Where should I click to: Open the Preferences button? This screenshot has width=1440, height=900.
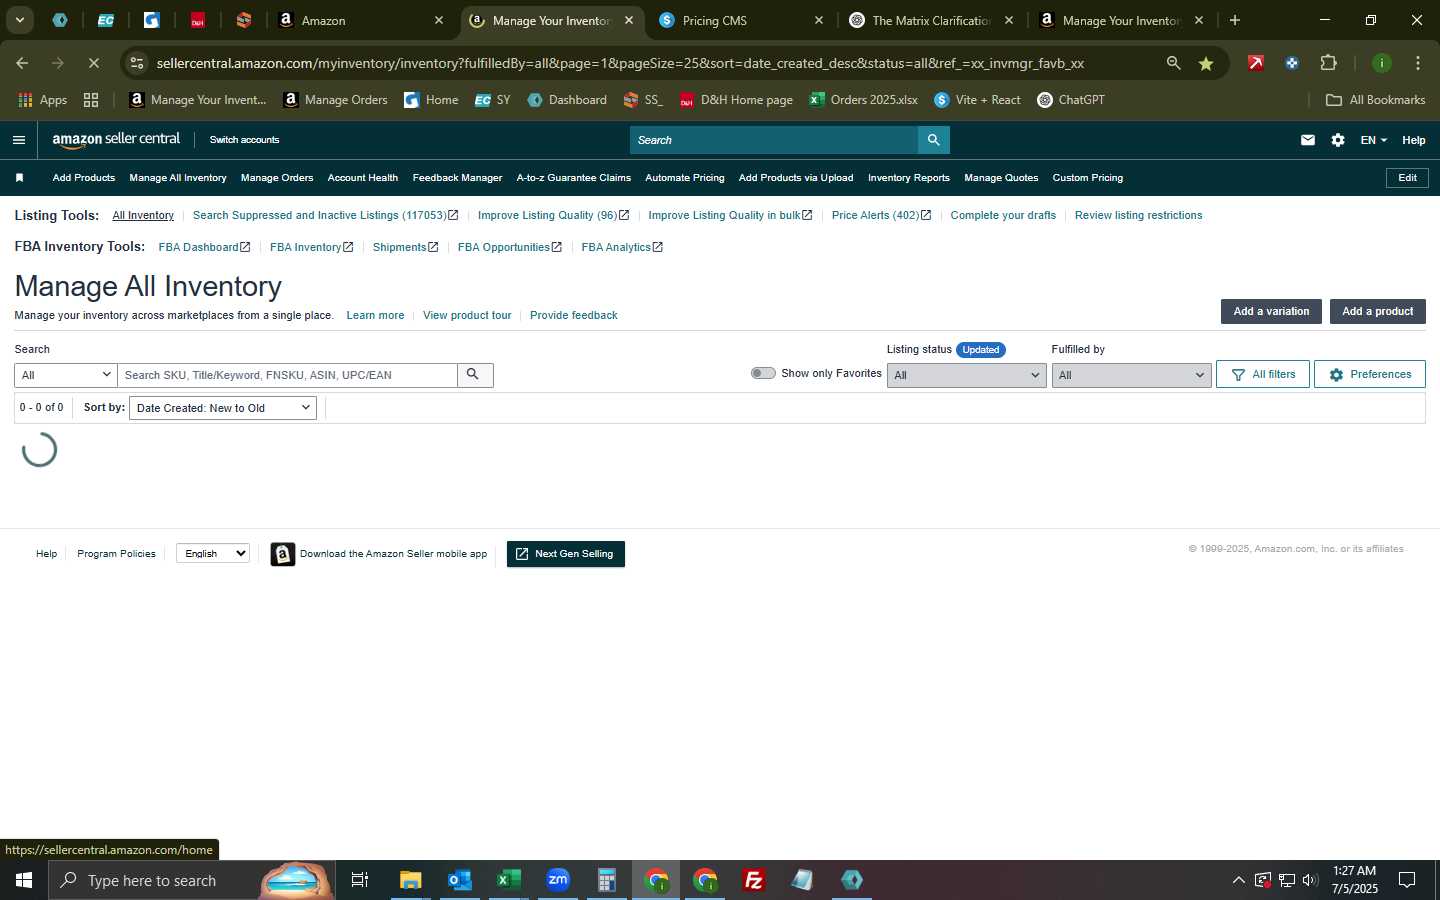(1369, 374)
